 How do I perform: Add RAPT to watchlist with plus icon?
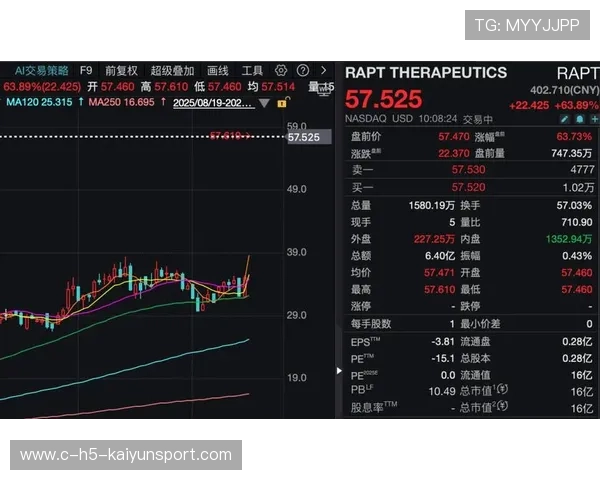[x=595, y=119]
